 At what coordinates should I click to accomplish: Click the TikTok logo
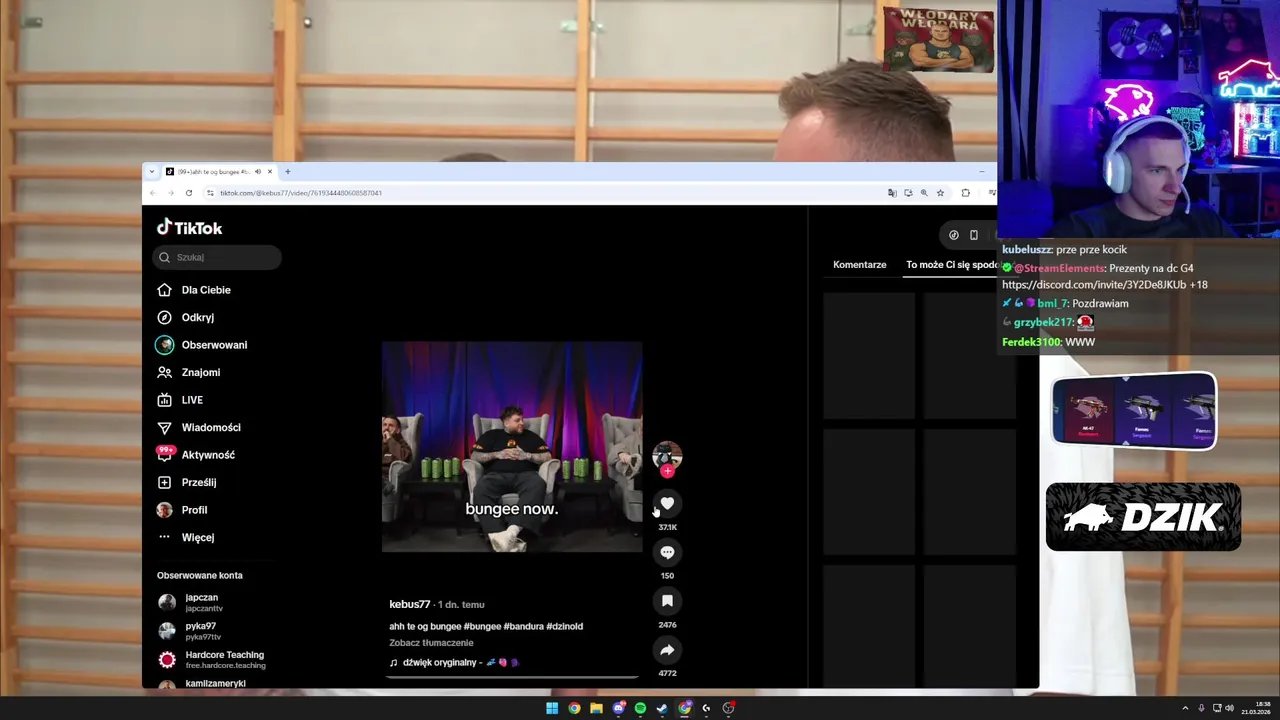[189, 227]
